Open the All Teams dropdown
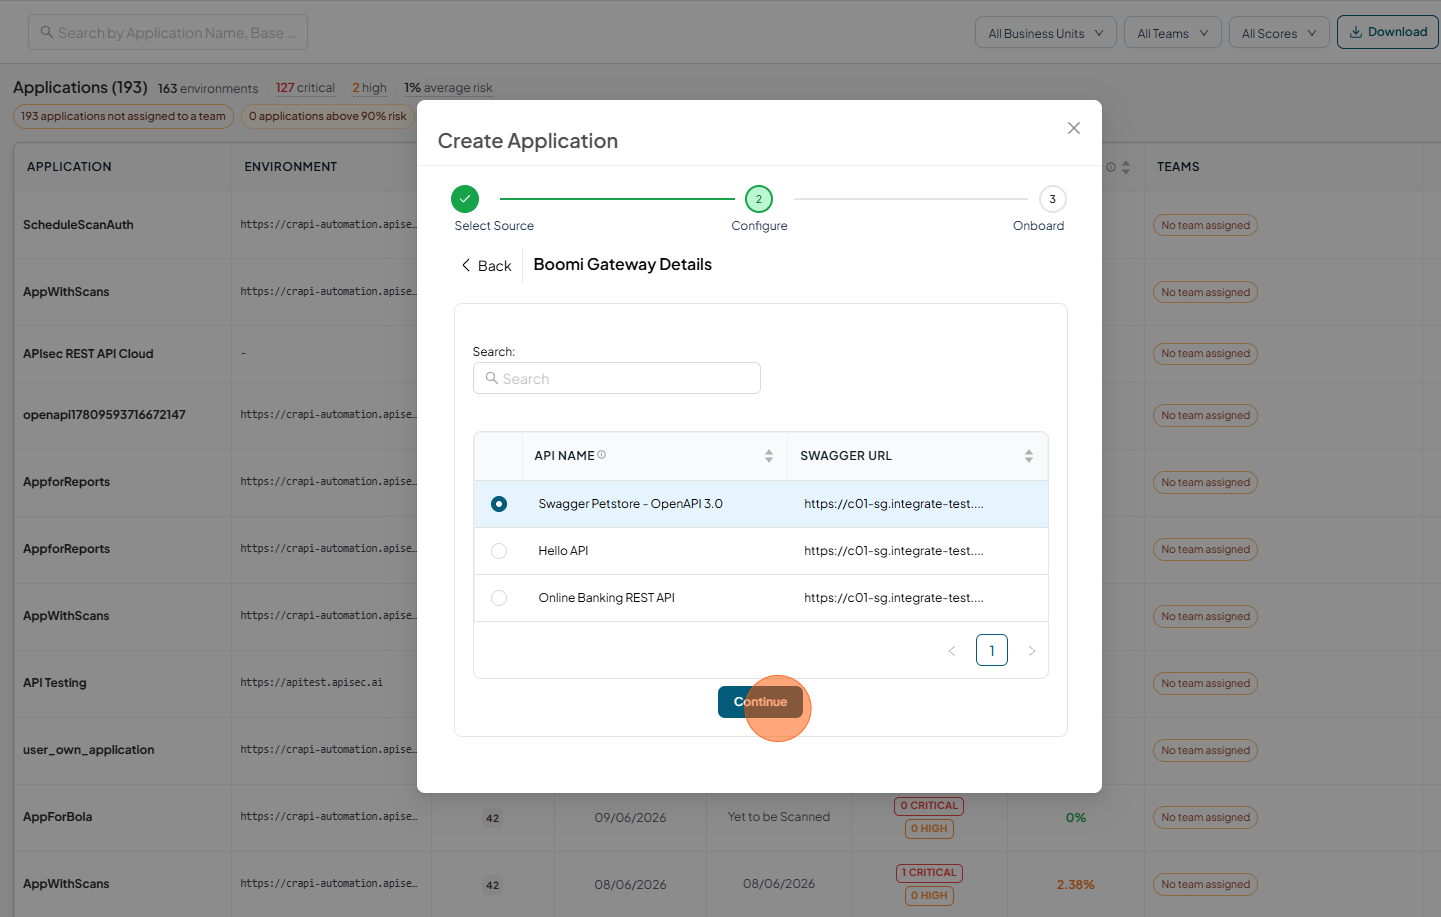 pyautogui.click(x=1172, y=33)
